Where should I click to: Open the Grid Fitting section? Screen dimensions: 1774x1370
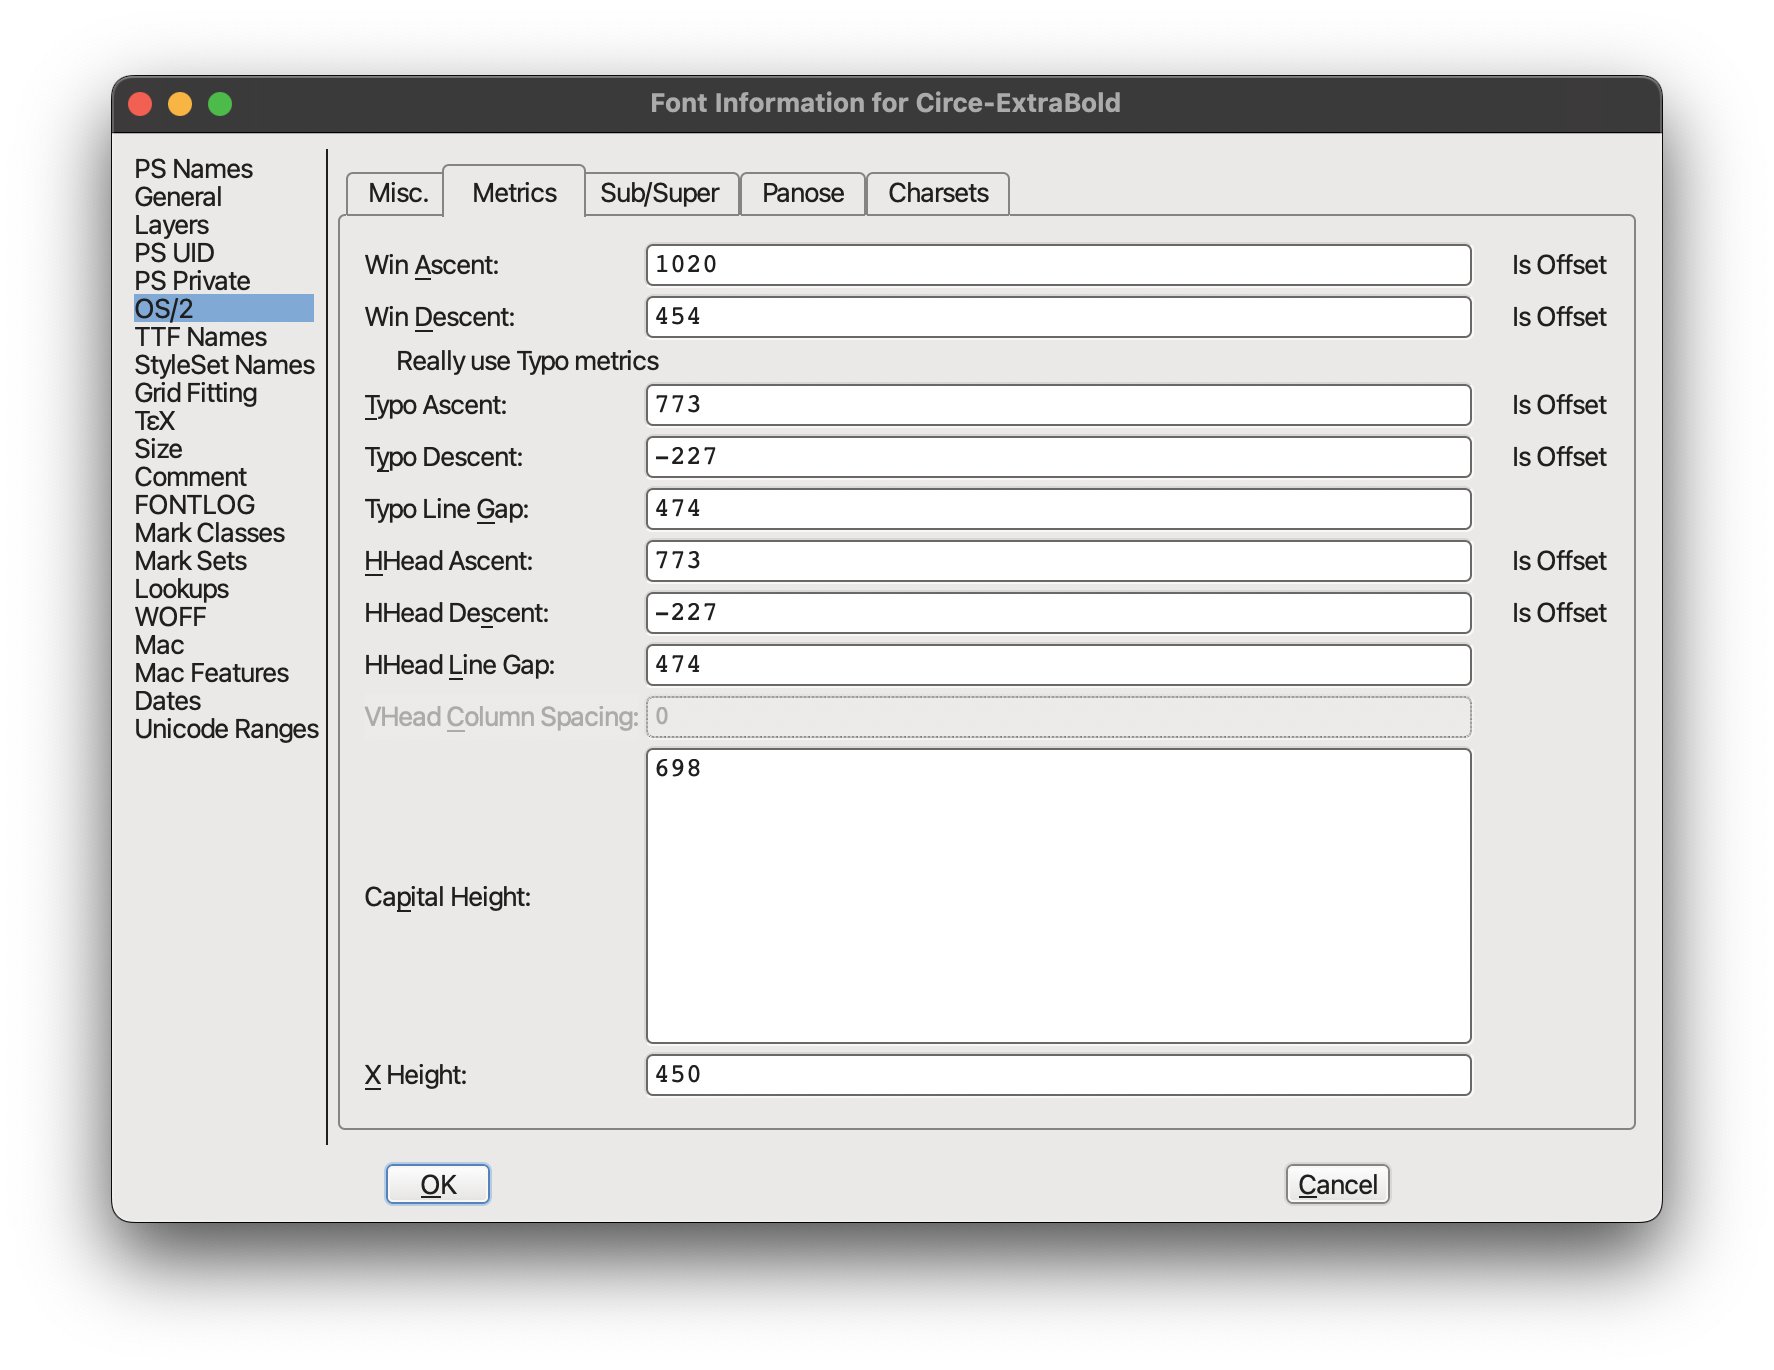[196, 393]
